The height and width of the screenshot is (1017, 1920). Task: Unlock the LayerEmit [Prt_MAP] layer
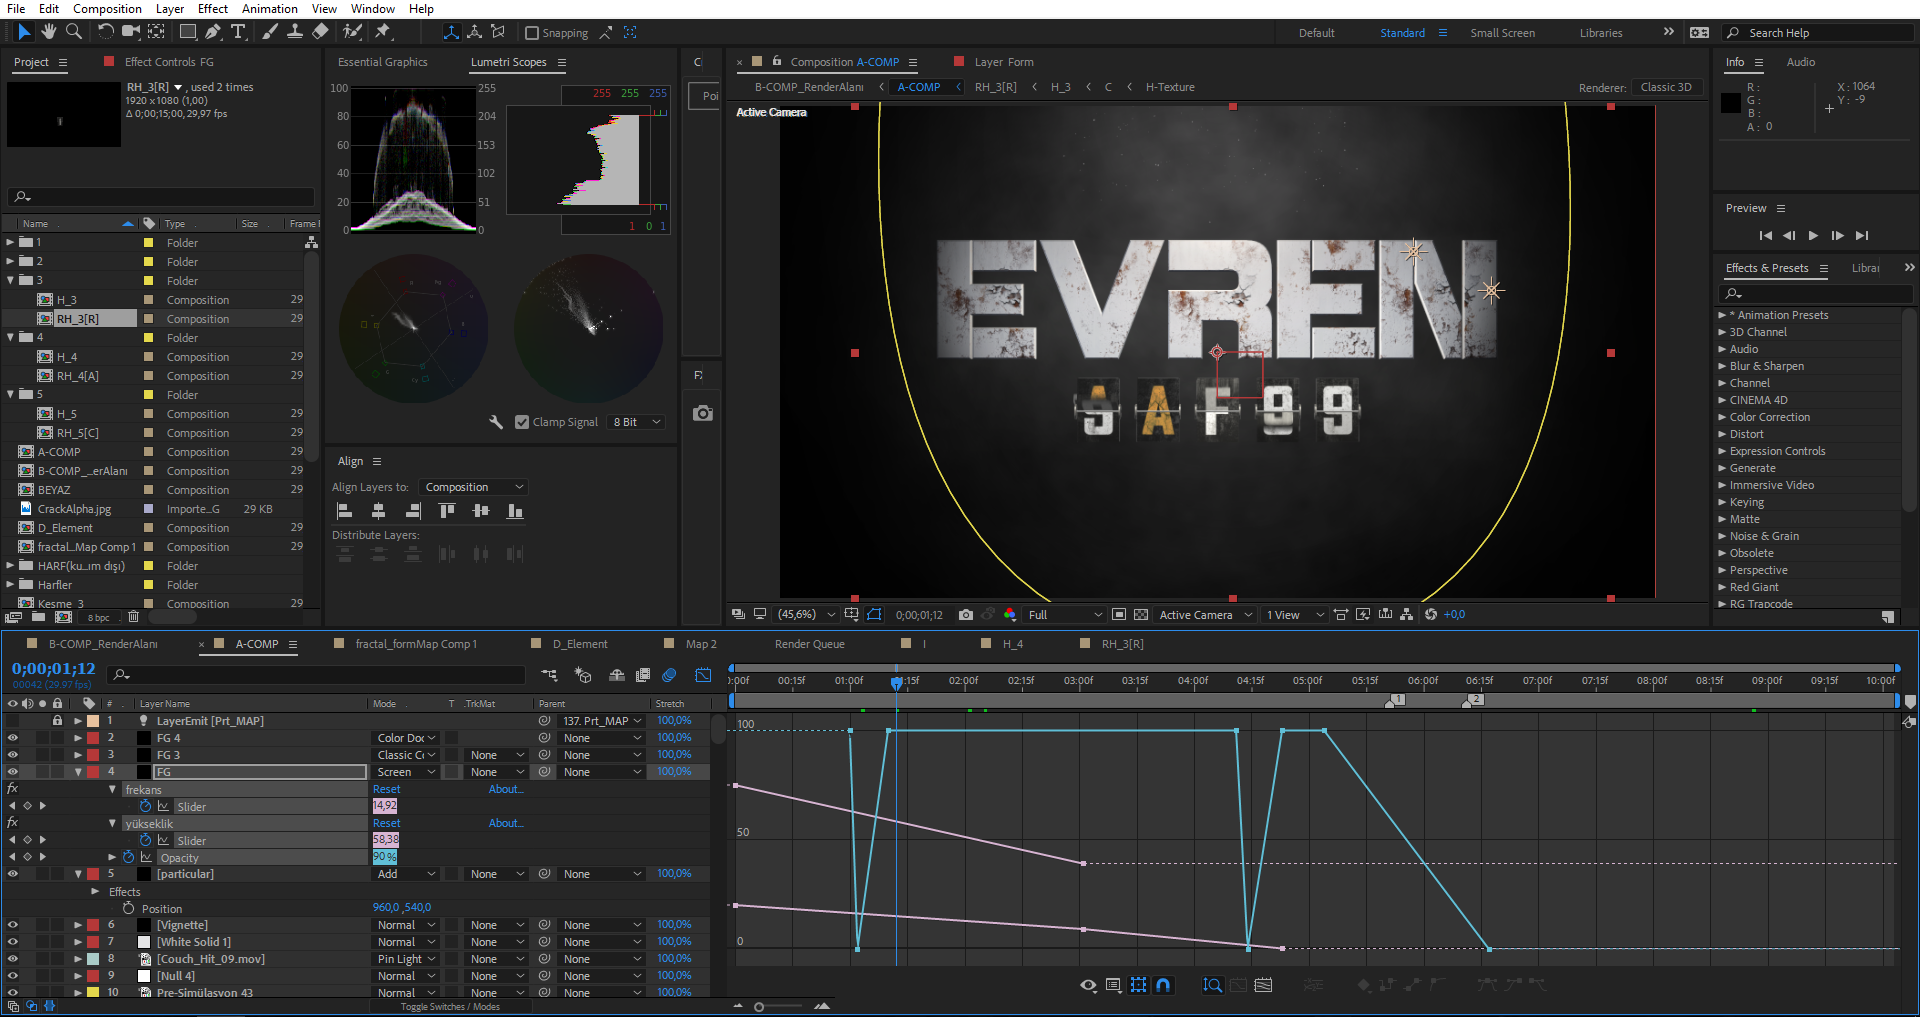(x=57, y=721)
